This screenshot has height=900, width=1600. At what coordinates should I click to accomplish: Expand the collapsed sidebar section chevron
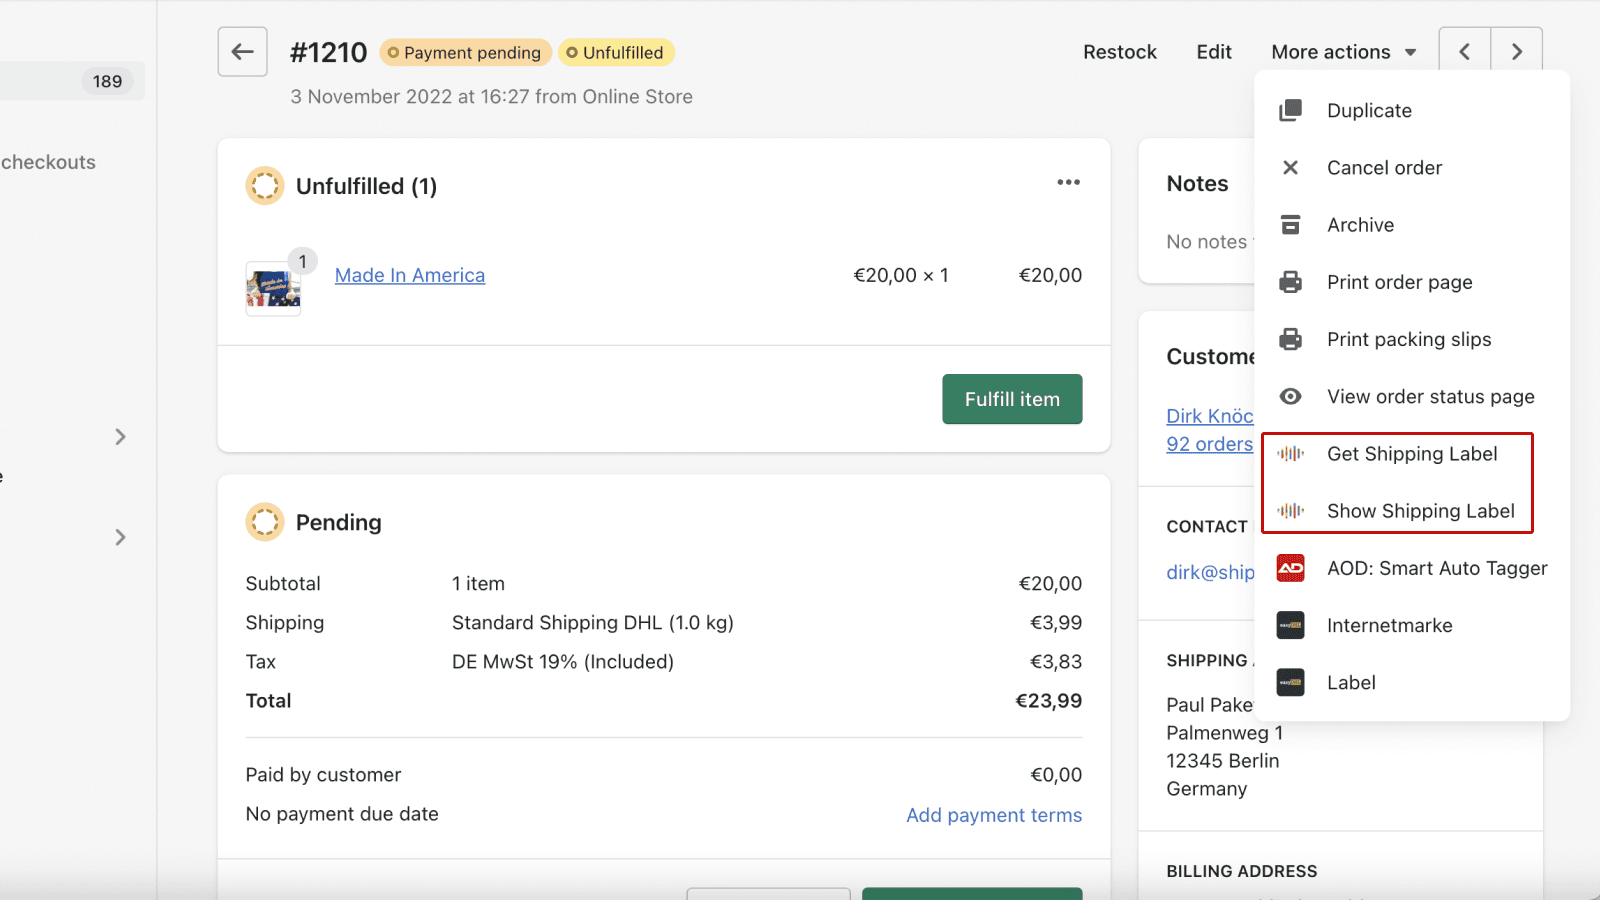tap(120, 437)
